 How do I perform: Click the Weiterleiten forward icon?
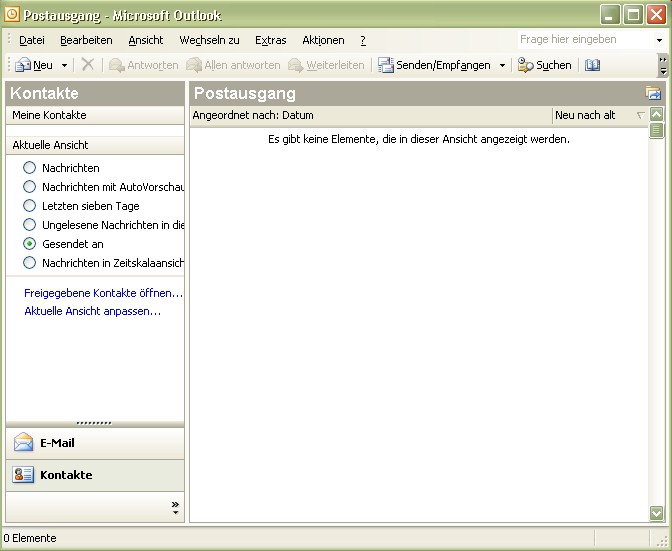[x=296, y=65]
